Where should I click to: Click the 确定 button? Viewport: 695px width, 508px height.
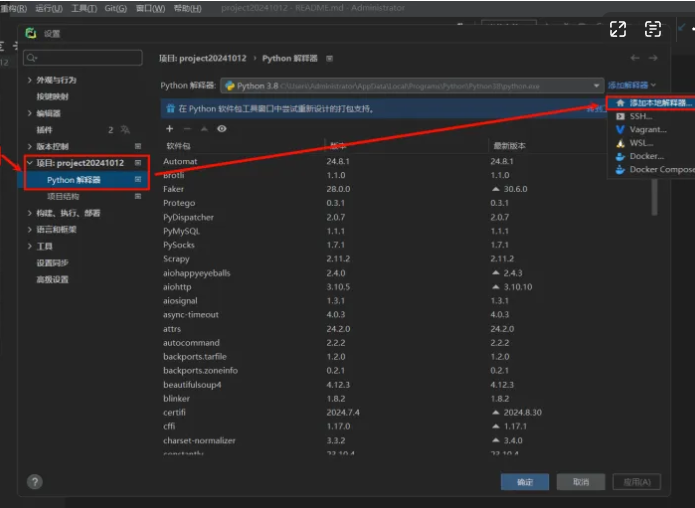tap(525, 482)
